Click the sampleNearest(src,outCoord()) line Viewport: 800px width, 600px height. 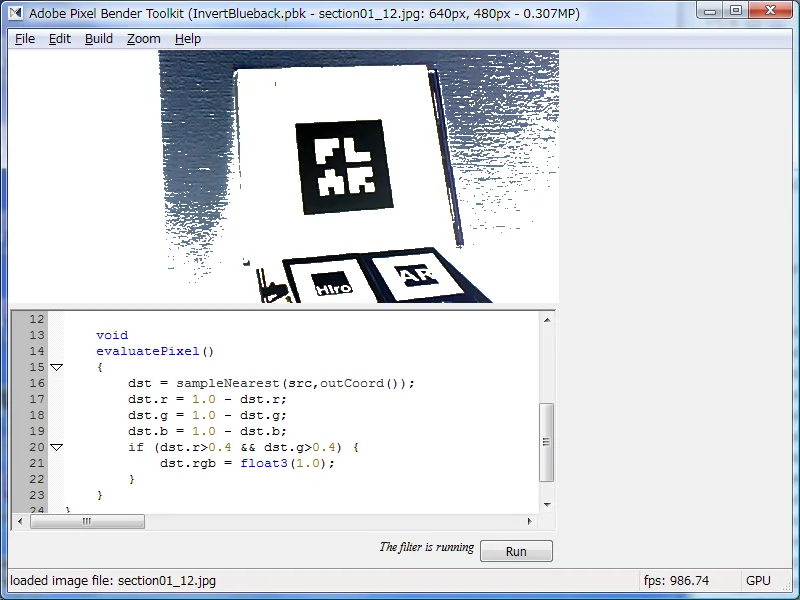point(271,383)
